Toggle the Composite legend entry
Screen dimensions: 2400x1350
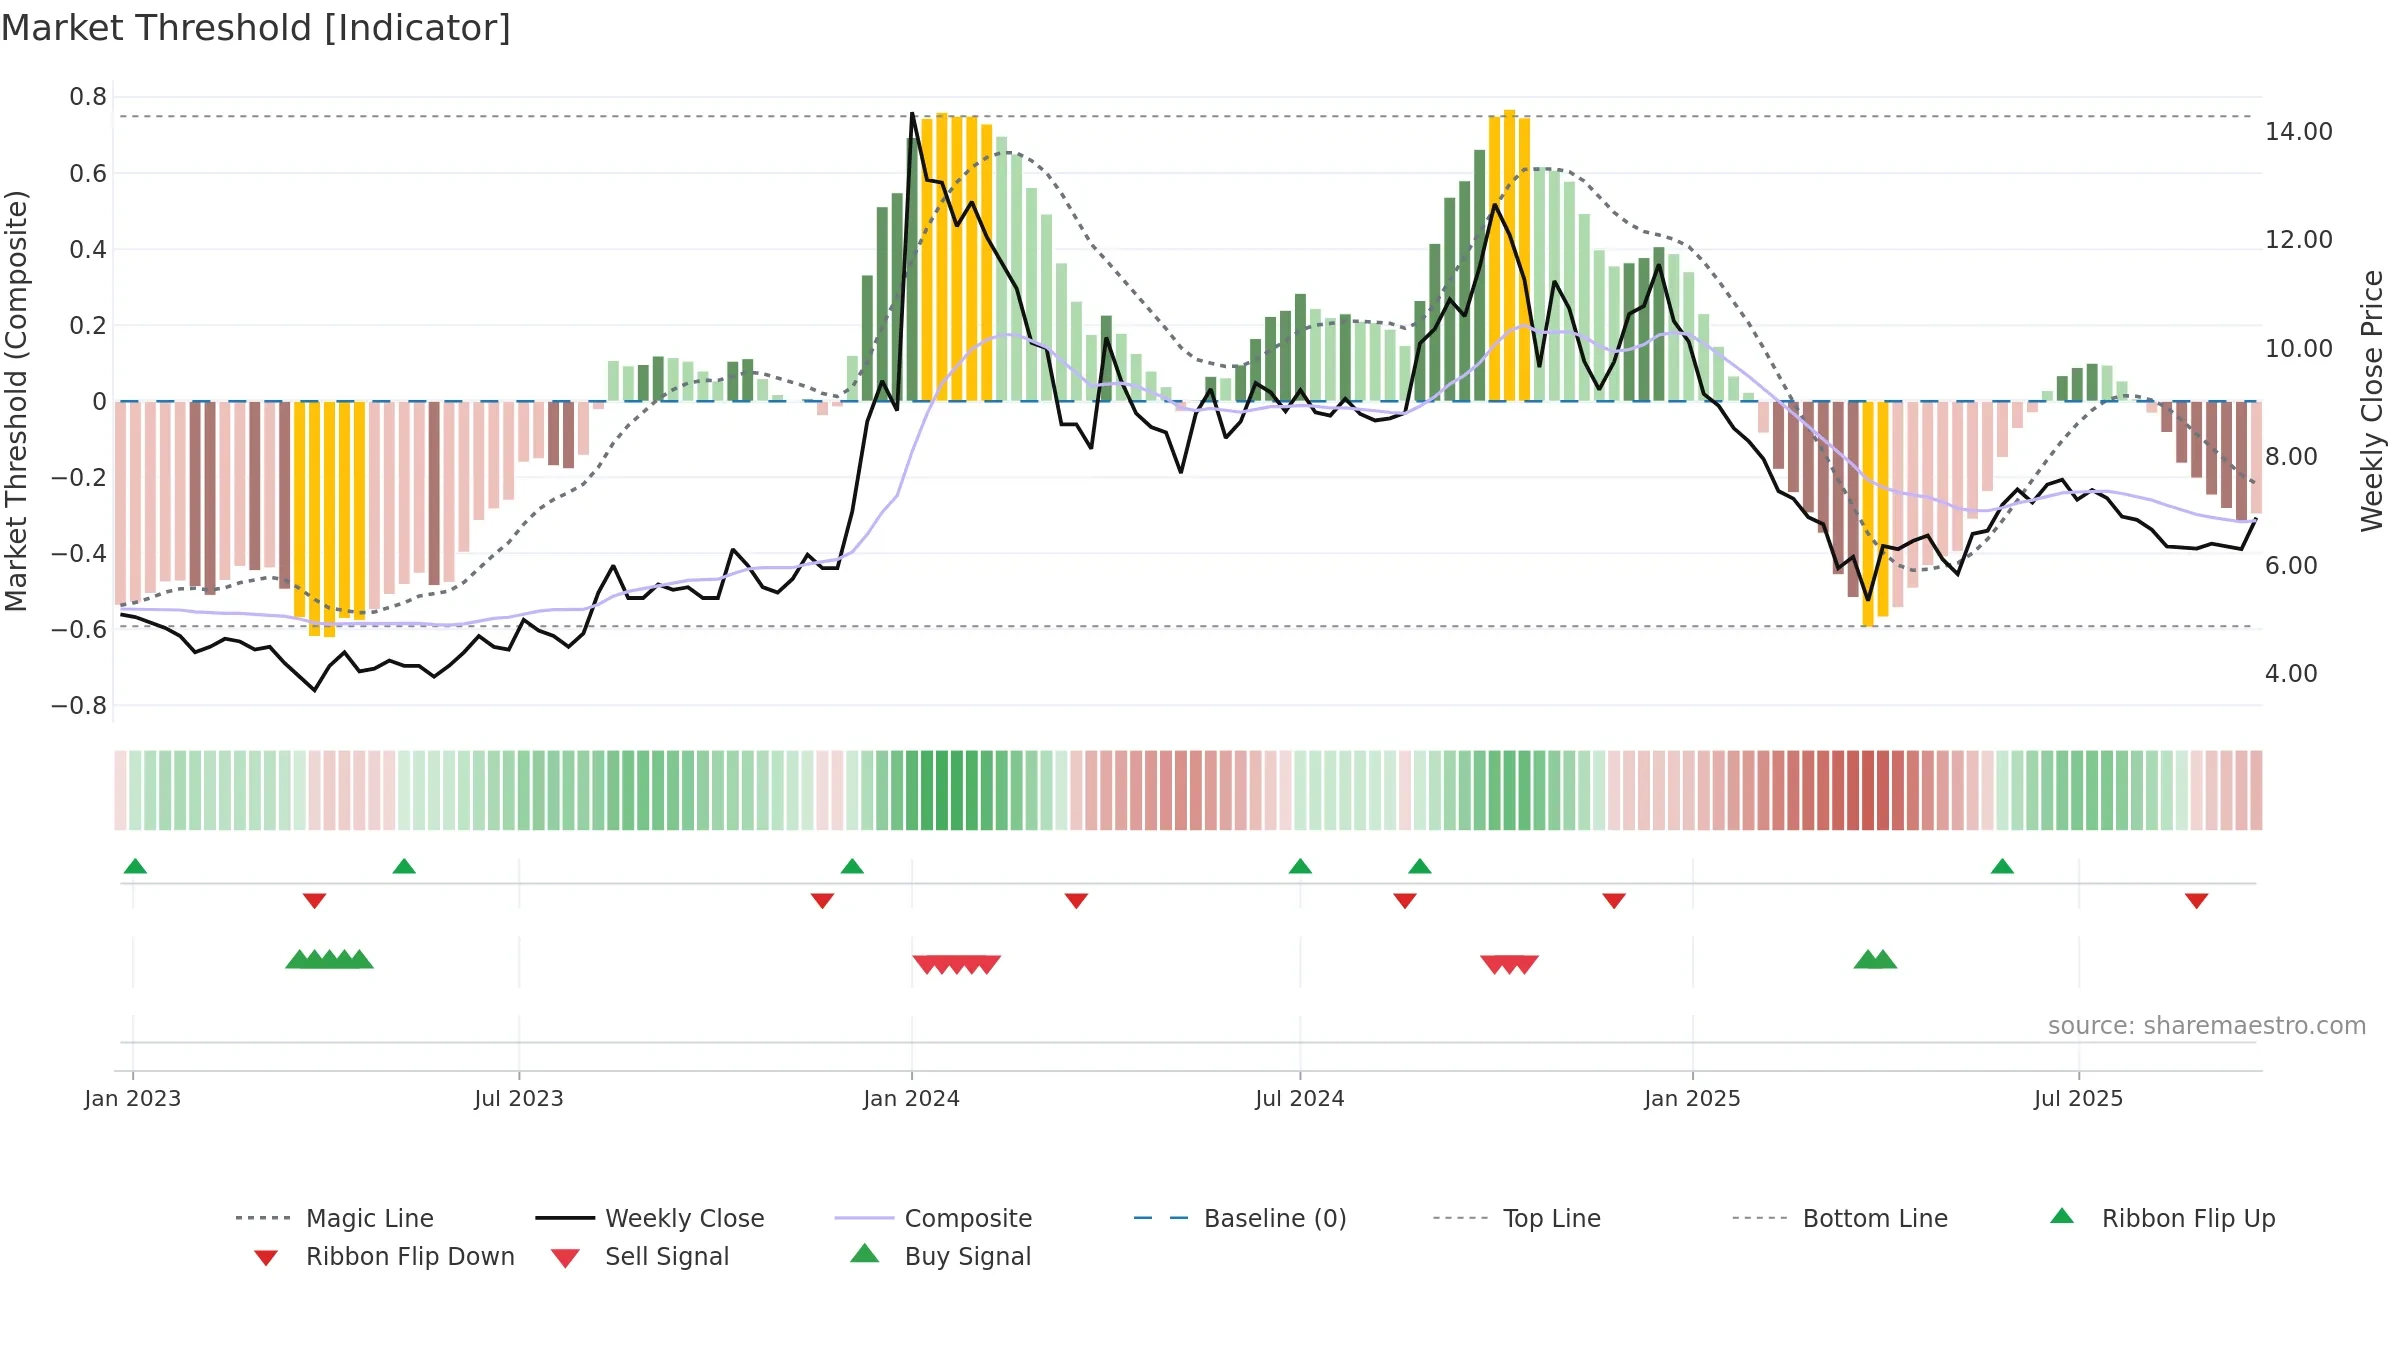pyautogui.click(x=933, y=1218)
